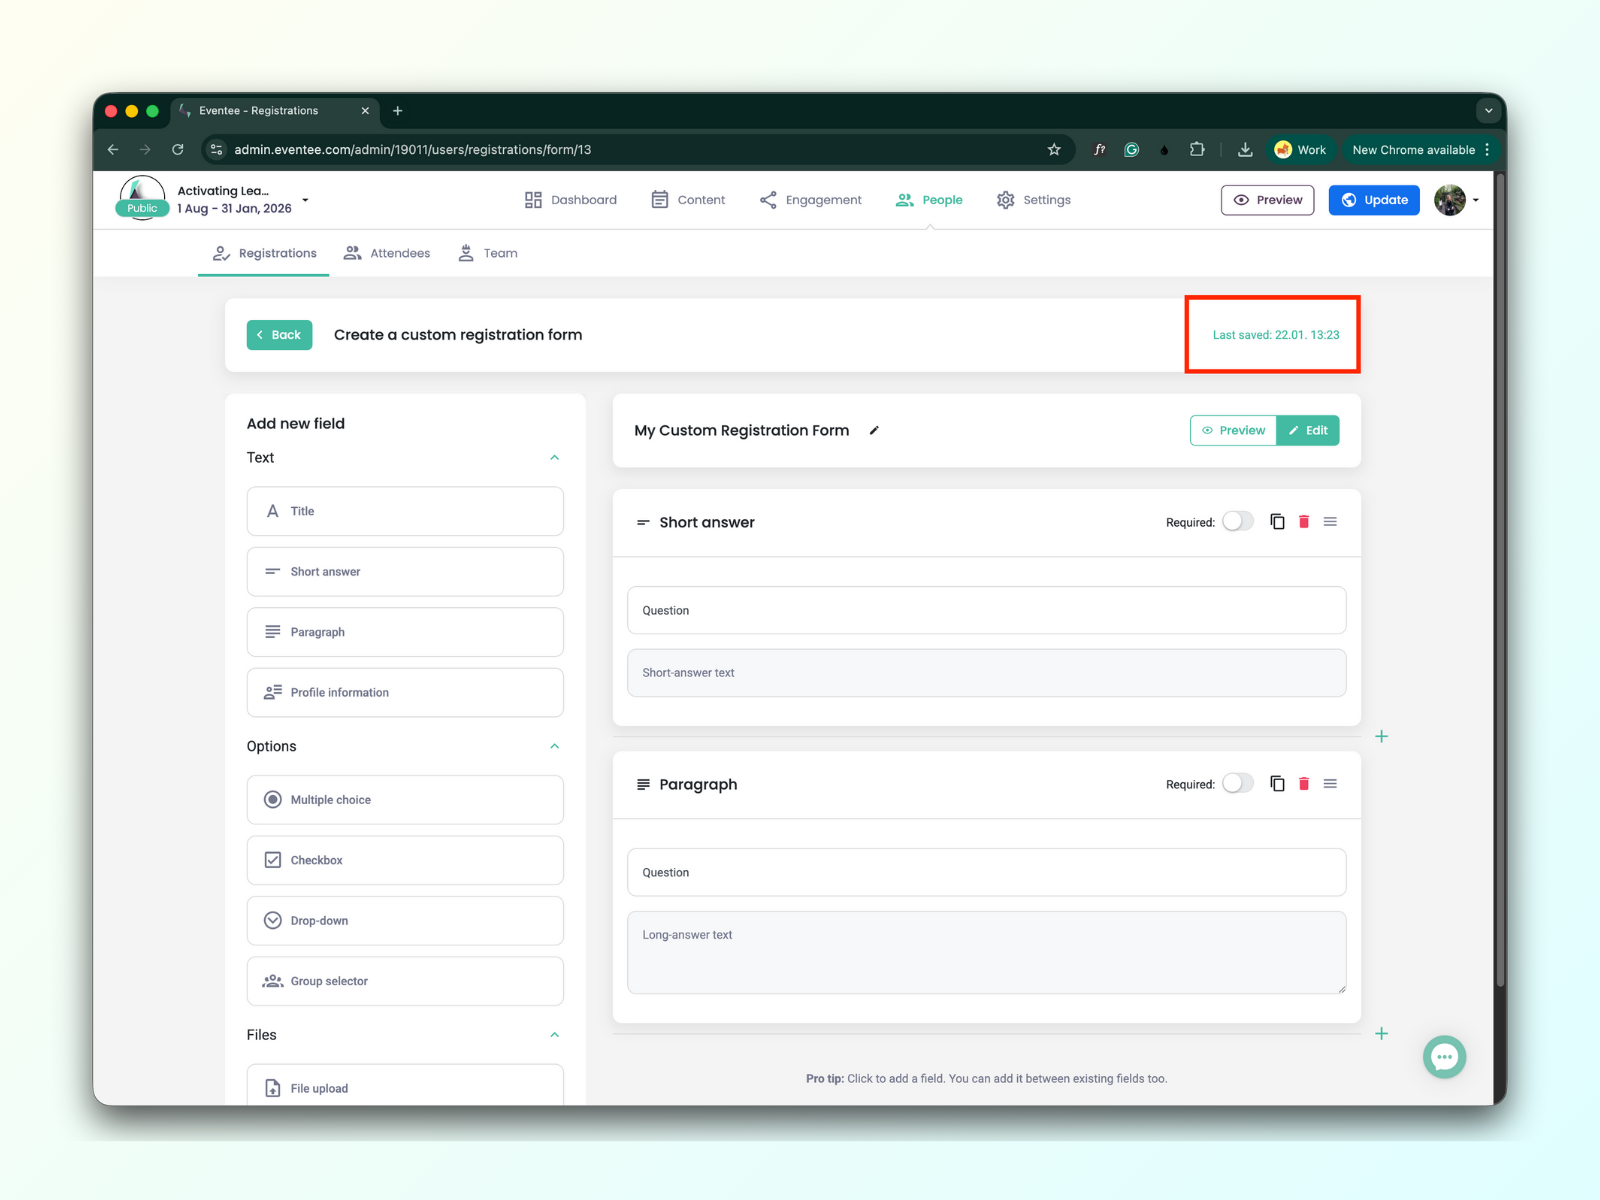Toggle Required for the Paragraph field

point(1238,784)
